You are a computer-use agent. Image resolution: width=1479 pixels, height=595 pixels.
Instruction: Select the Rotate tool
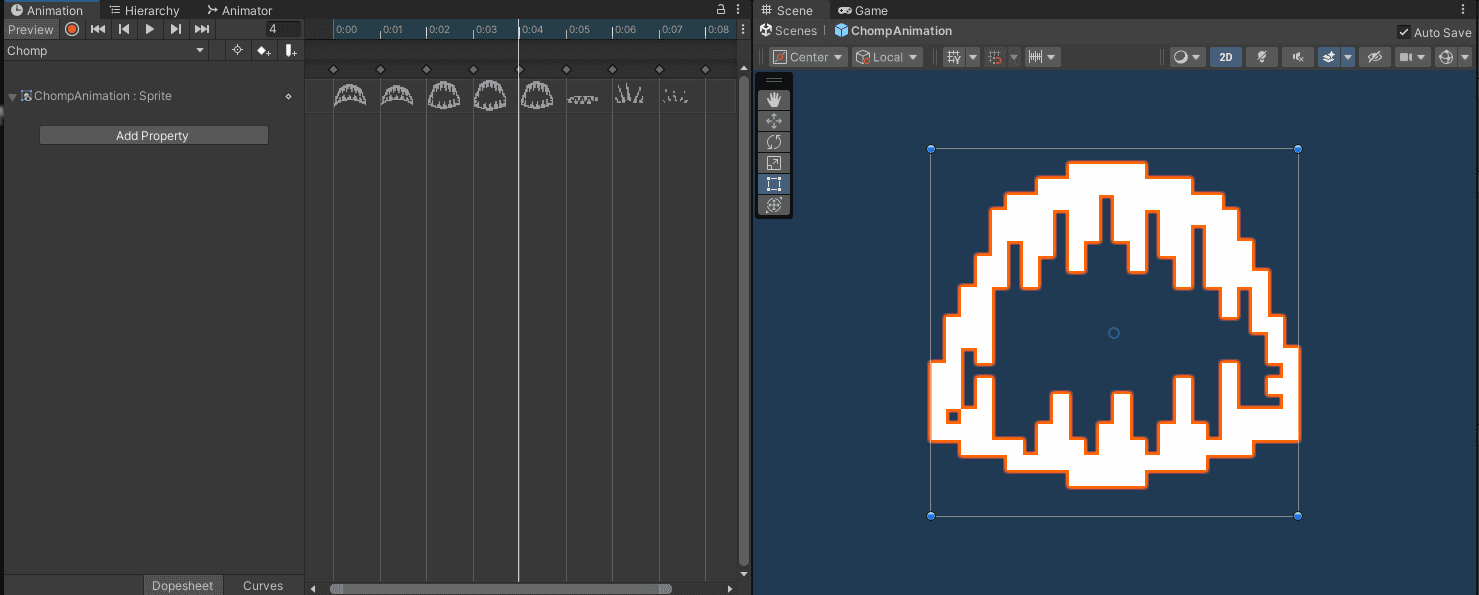(773, 142)
